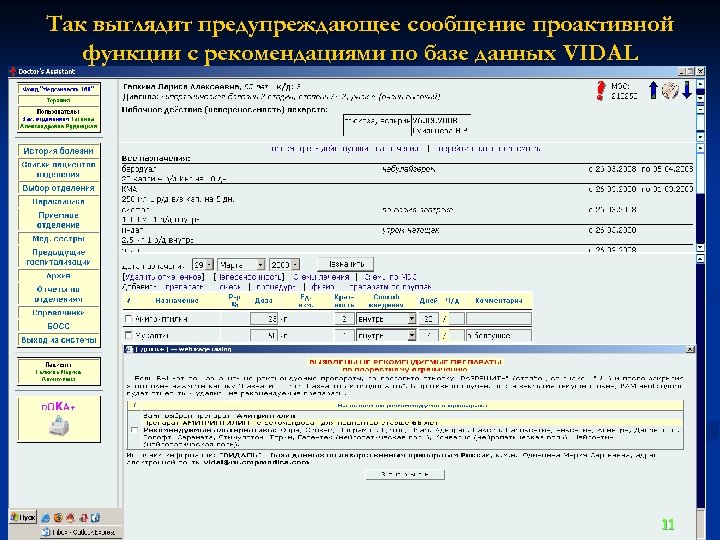Click the second bracketed link under the date row
Viewport: 720px width, 540px height.
tap(249, 277)
